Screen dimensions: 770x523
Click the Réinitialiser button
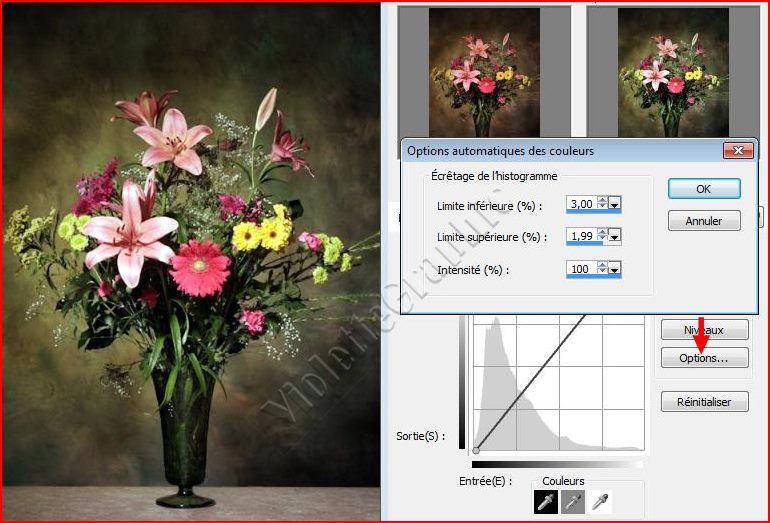[x=704, y=402]
